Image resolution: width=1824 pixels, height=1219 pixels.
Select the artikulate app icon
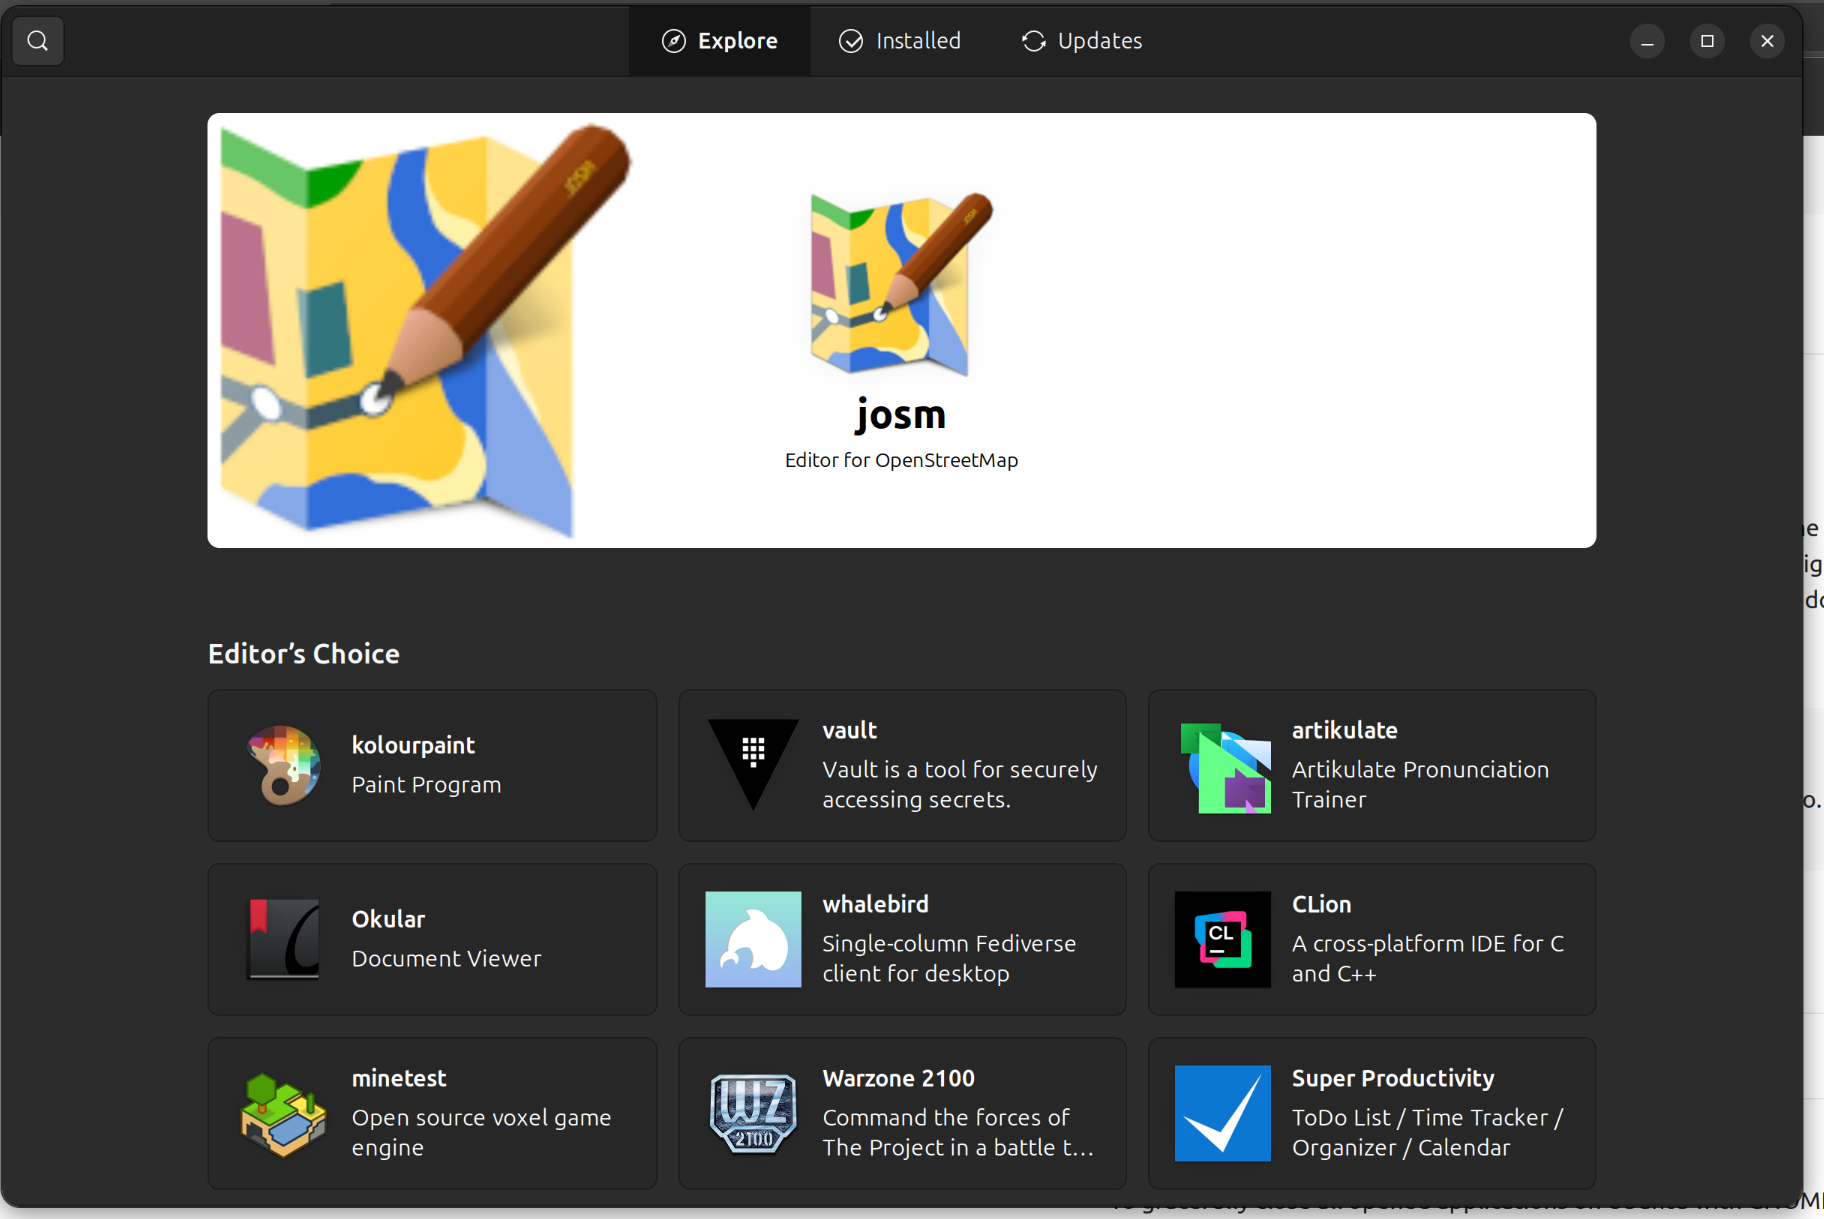[1224, 766]
